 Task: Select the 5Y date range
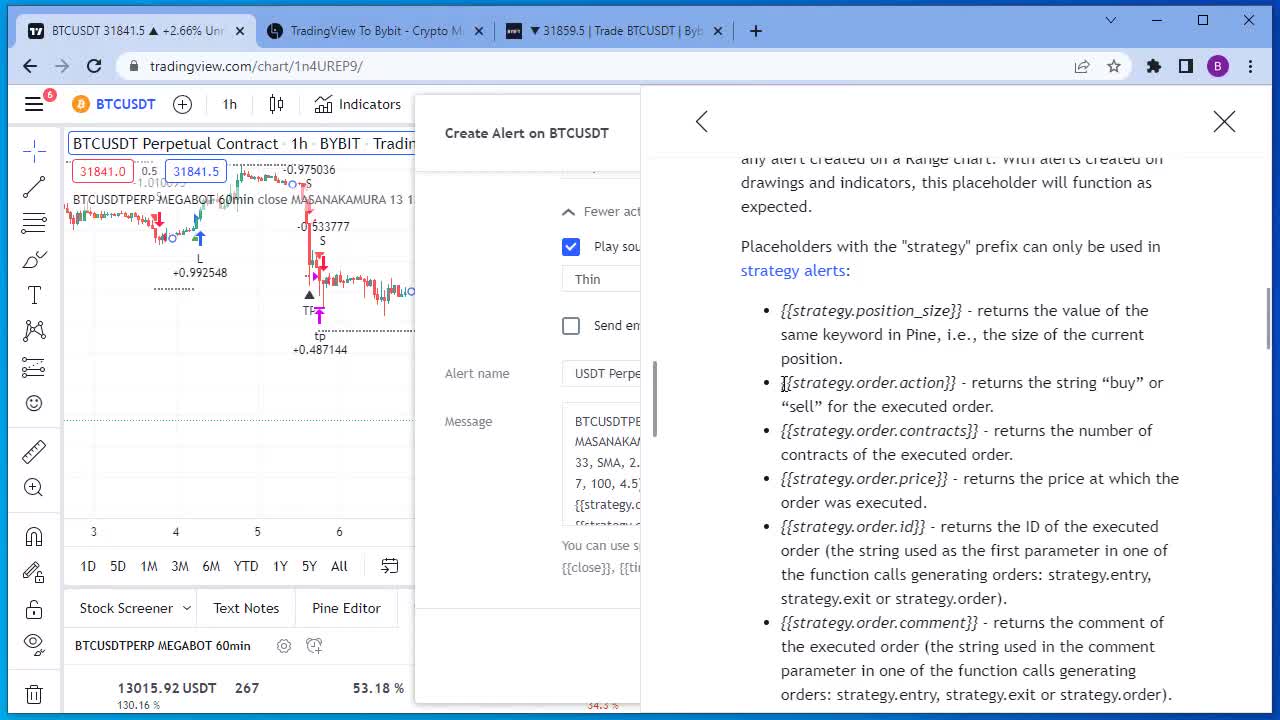tap(309, 566)
